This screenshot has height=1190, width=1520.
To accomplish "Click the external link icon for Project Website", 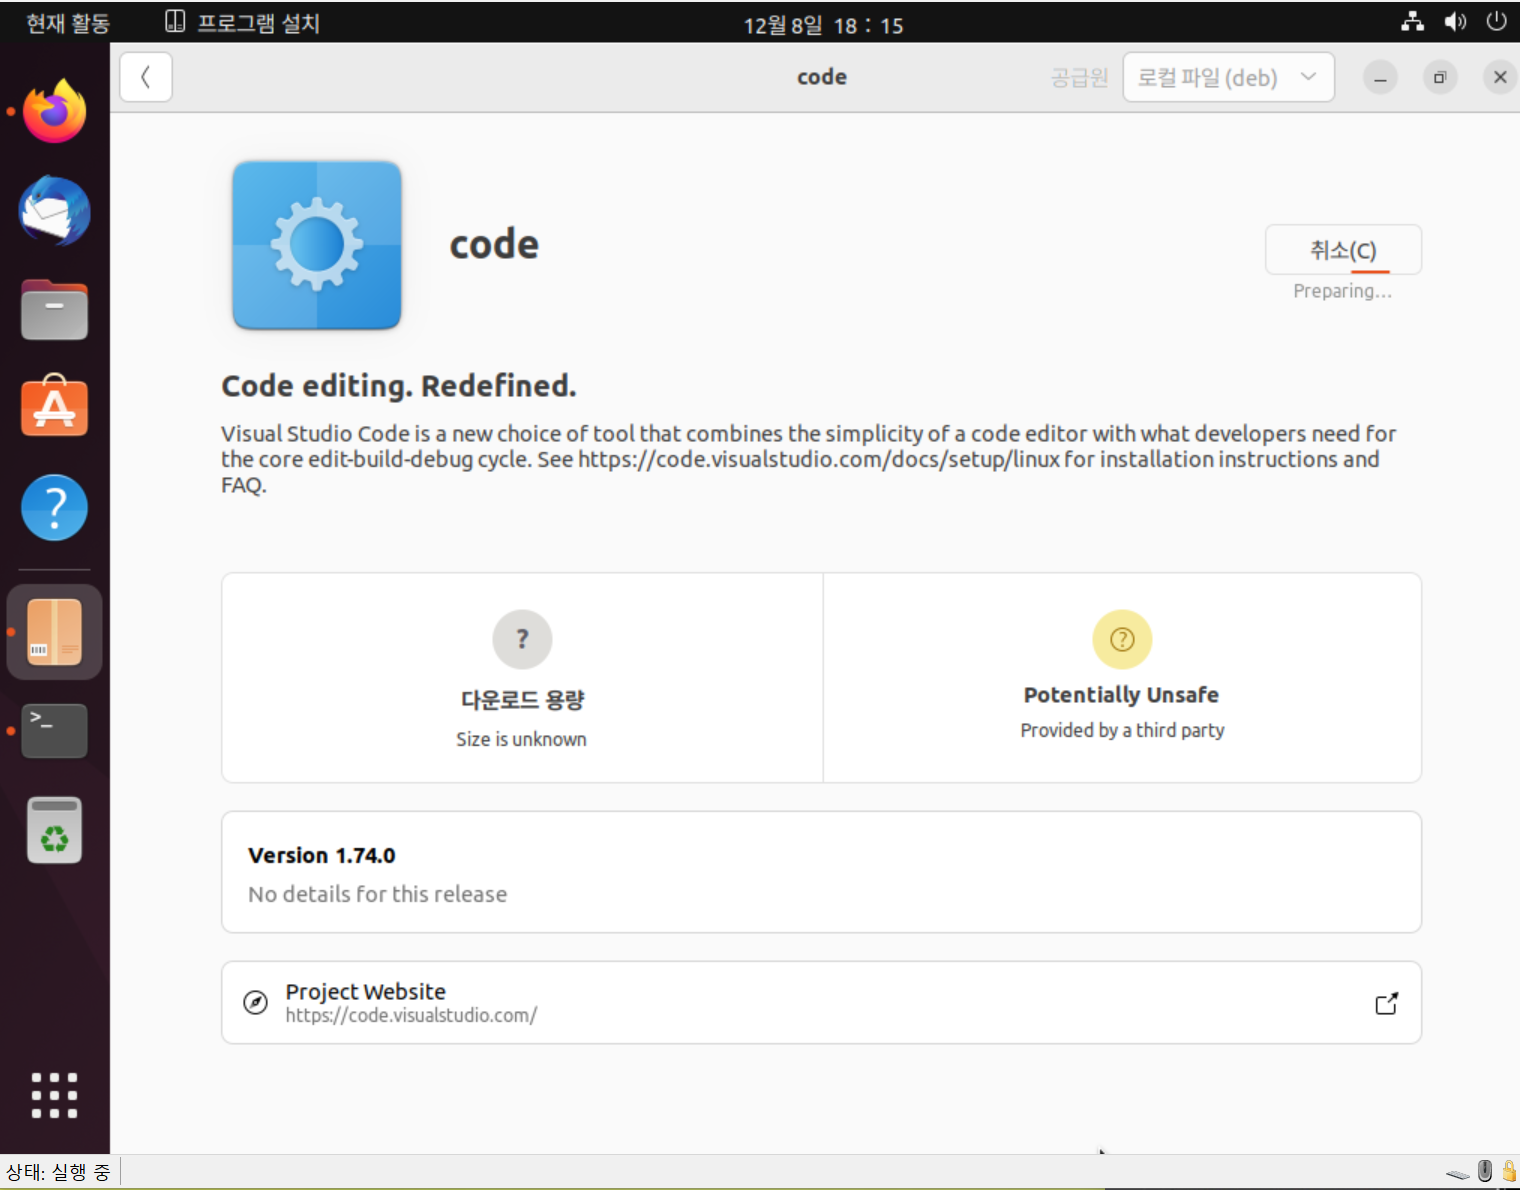I will tap(1386, 1003).
